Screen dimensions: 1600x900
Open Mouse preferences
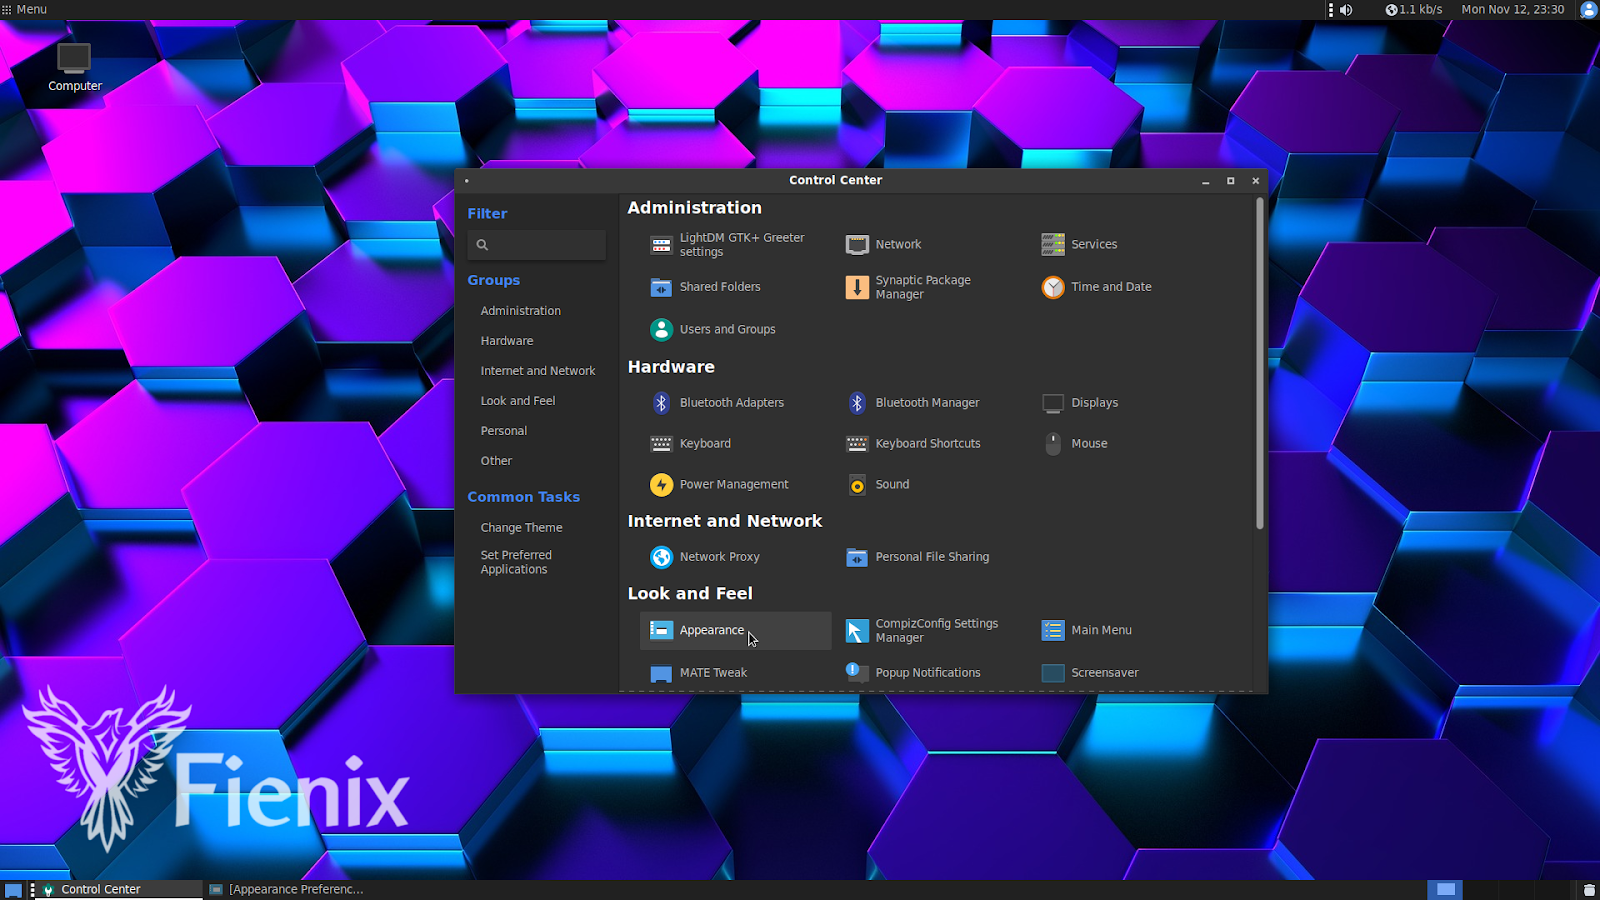click(1089, 443)
